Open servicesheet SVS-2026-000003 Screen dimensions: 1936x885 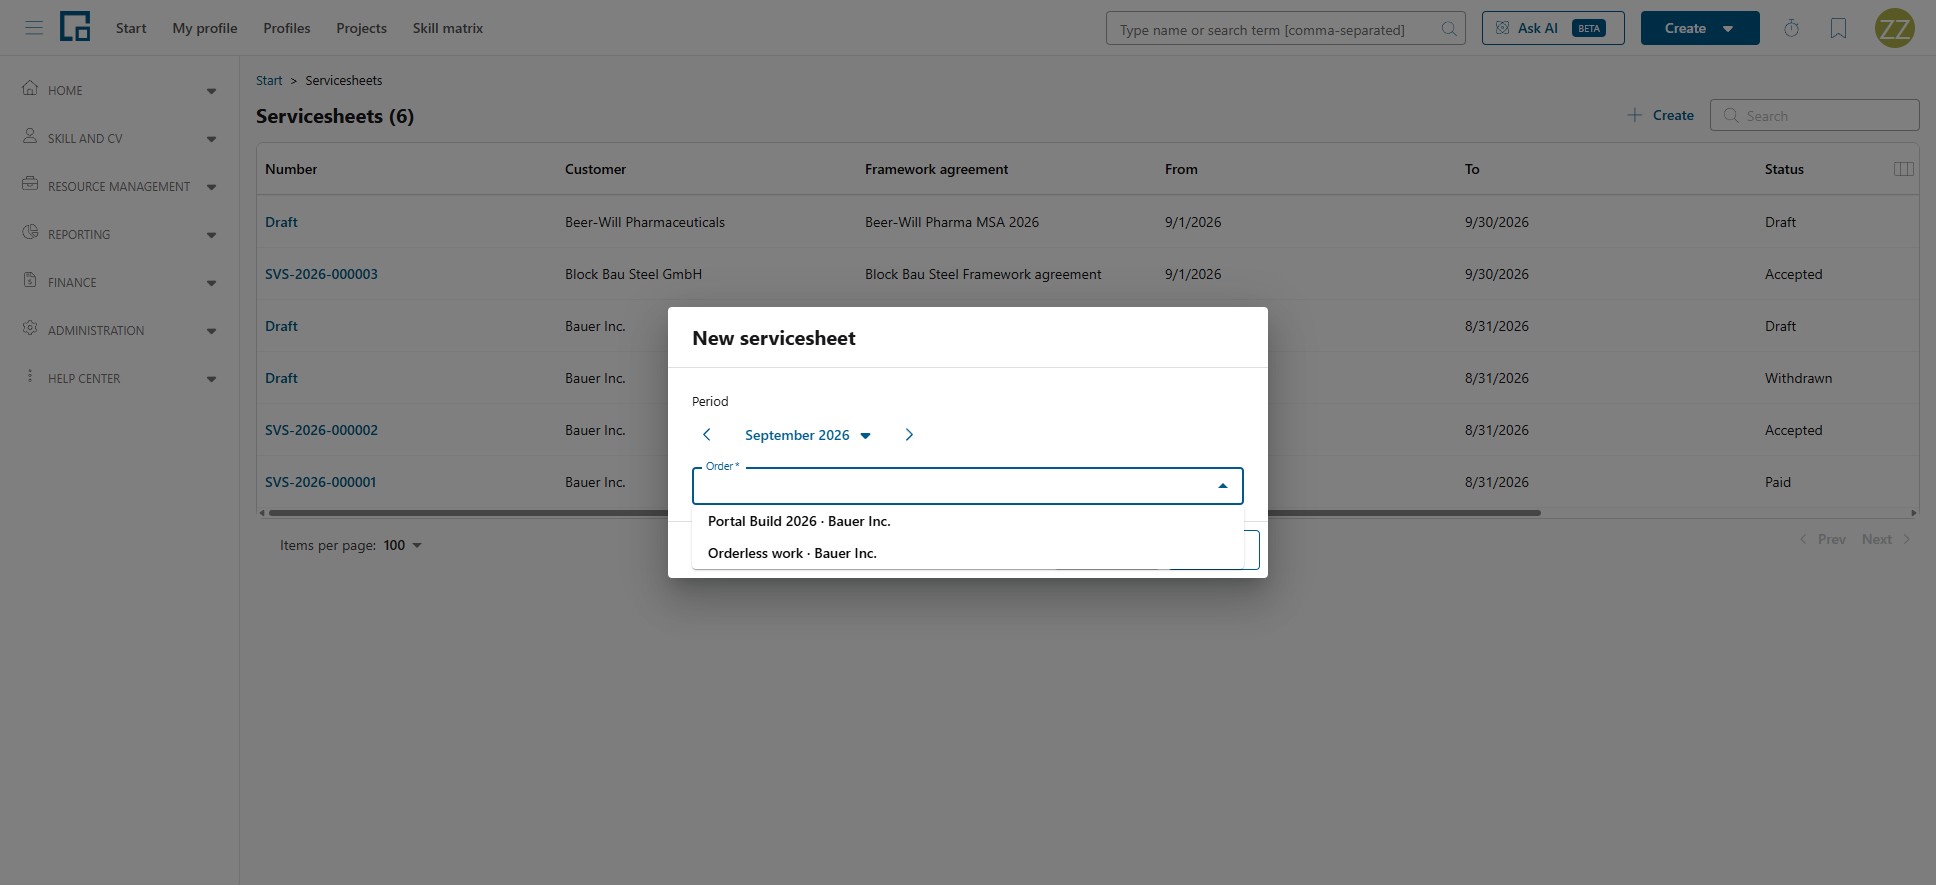coord(321,274)
